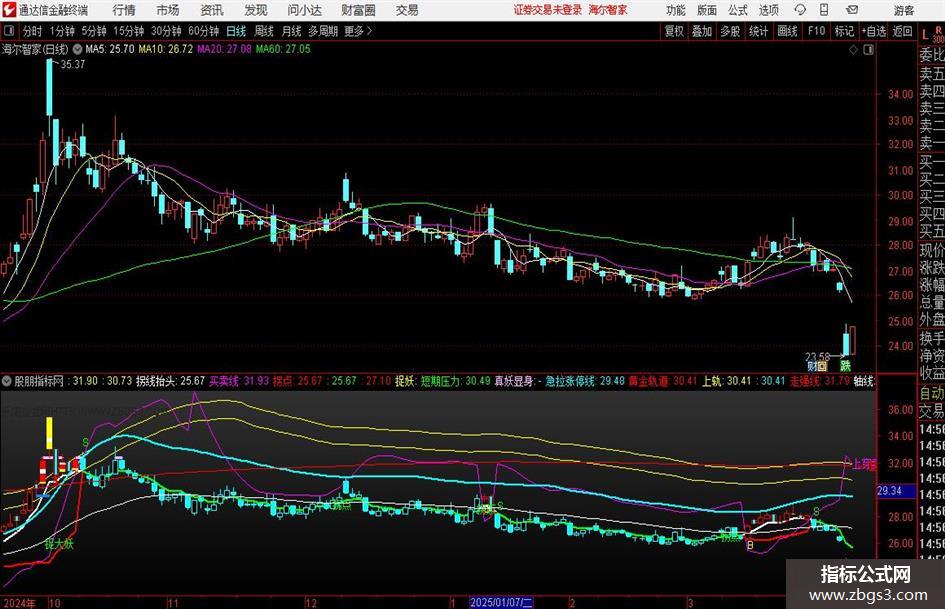Expand the 海尔智家(日线) indicator settings arrow
This screenshot has height=609, width=945.
[78, 49]
